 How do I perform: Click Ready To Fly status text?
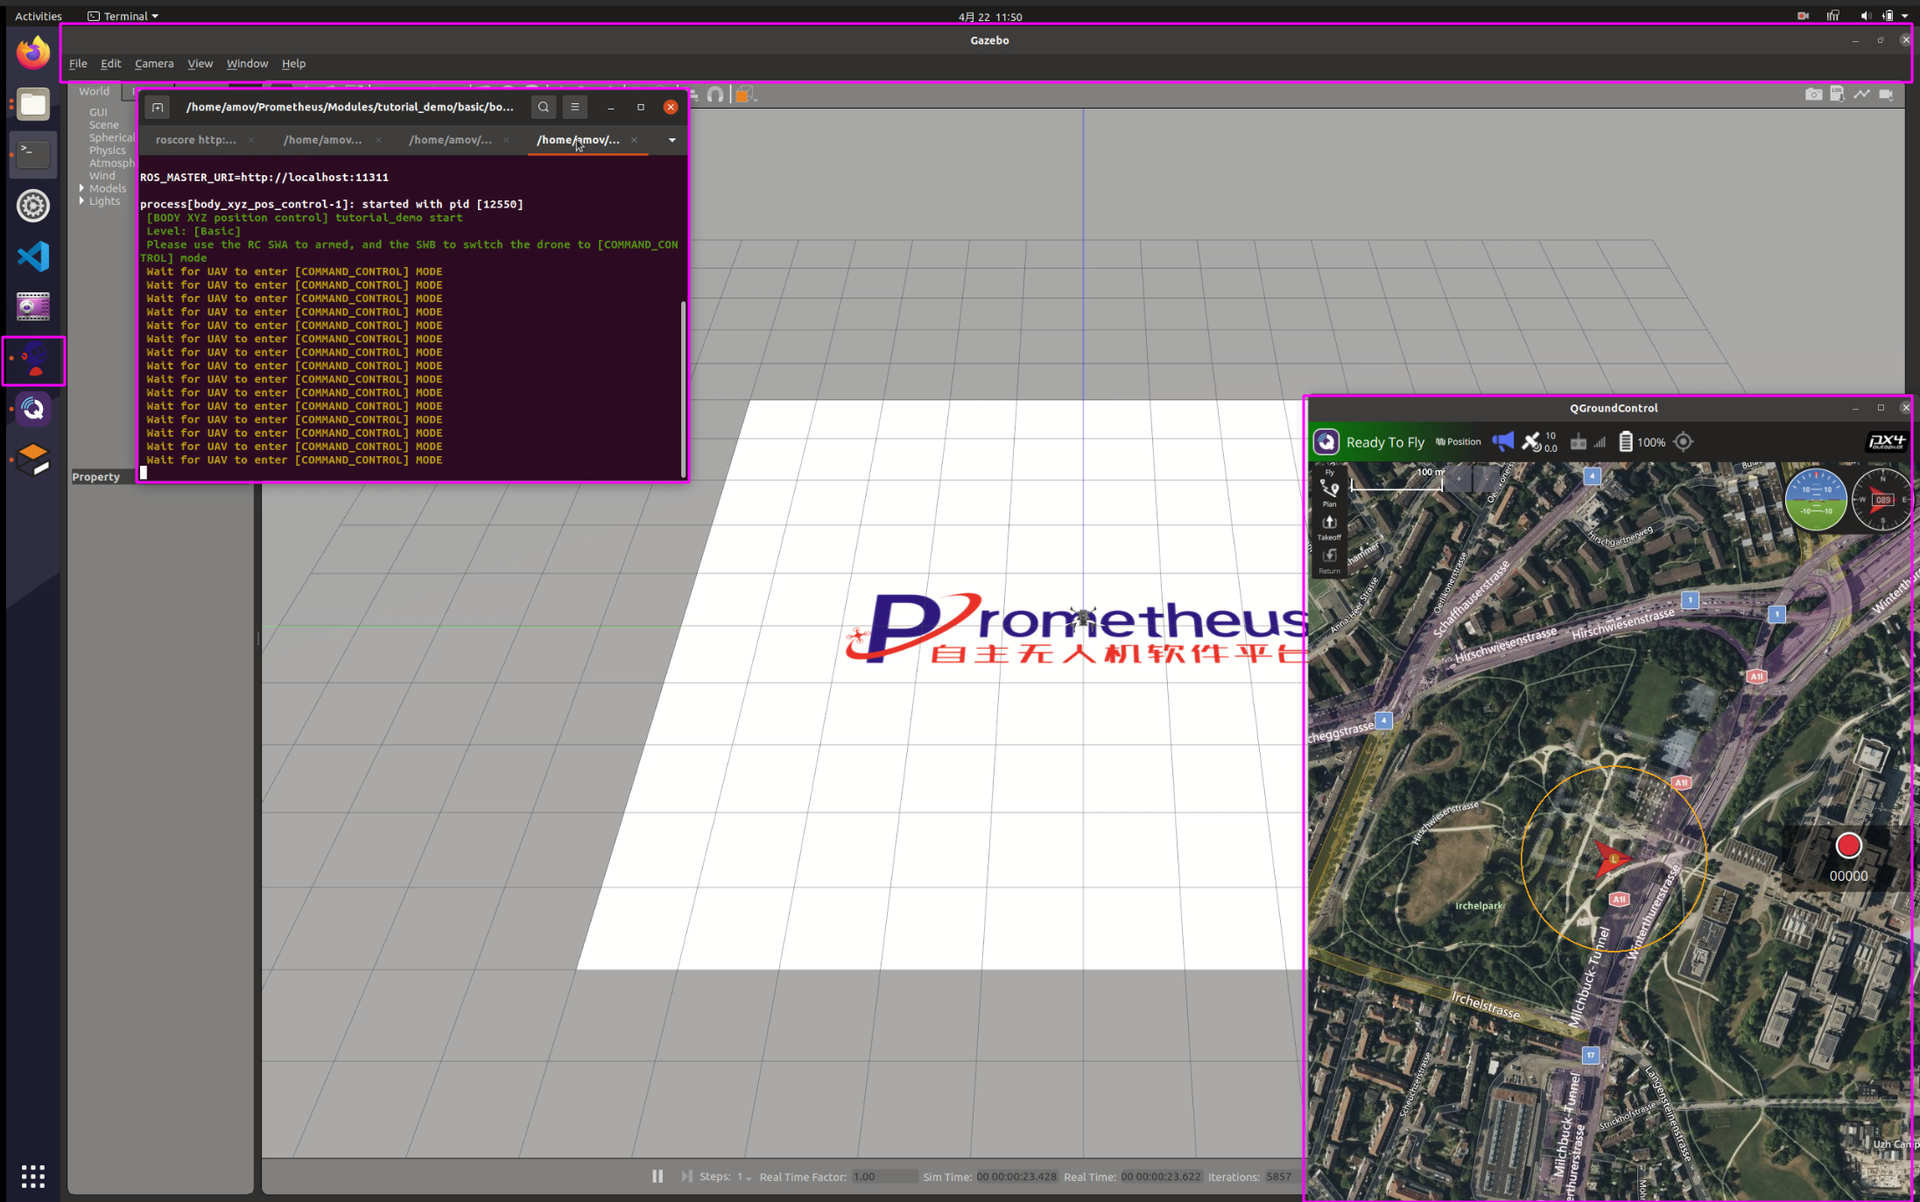(x=1385, y=442)
